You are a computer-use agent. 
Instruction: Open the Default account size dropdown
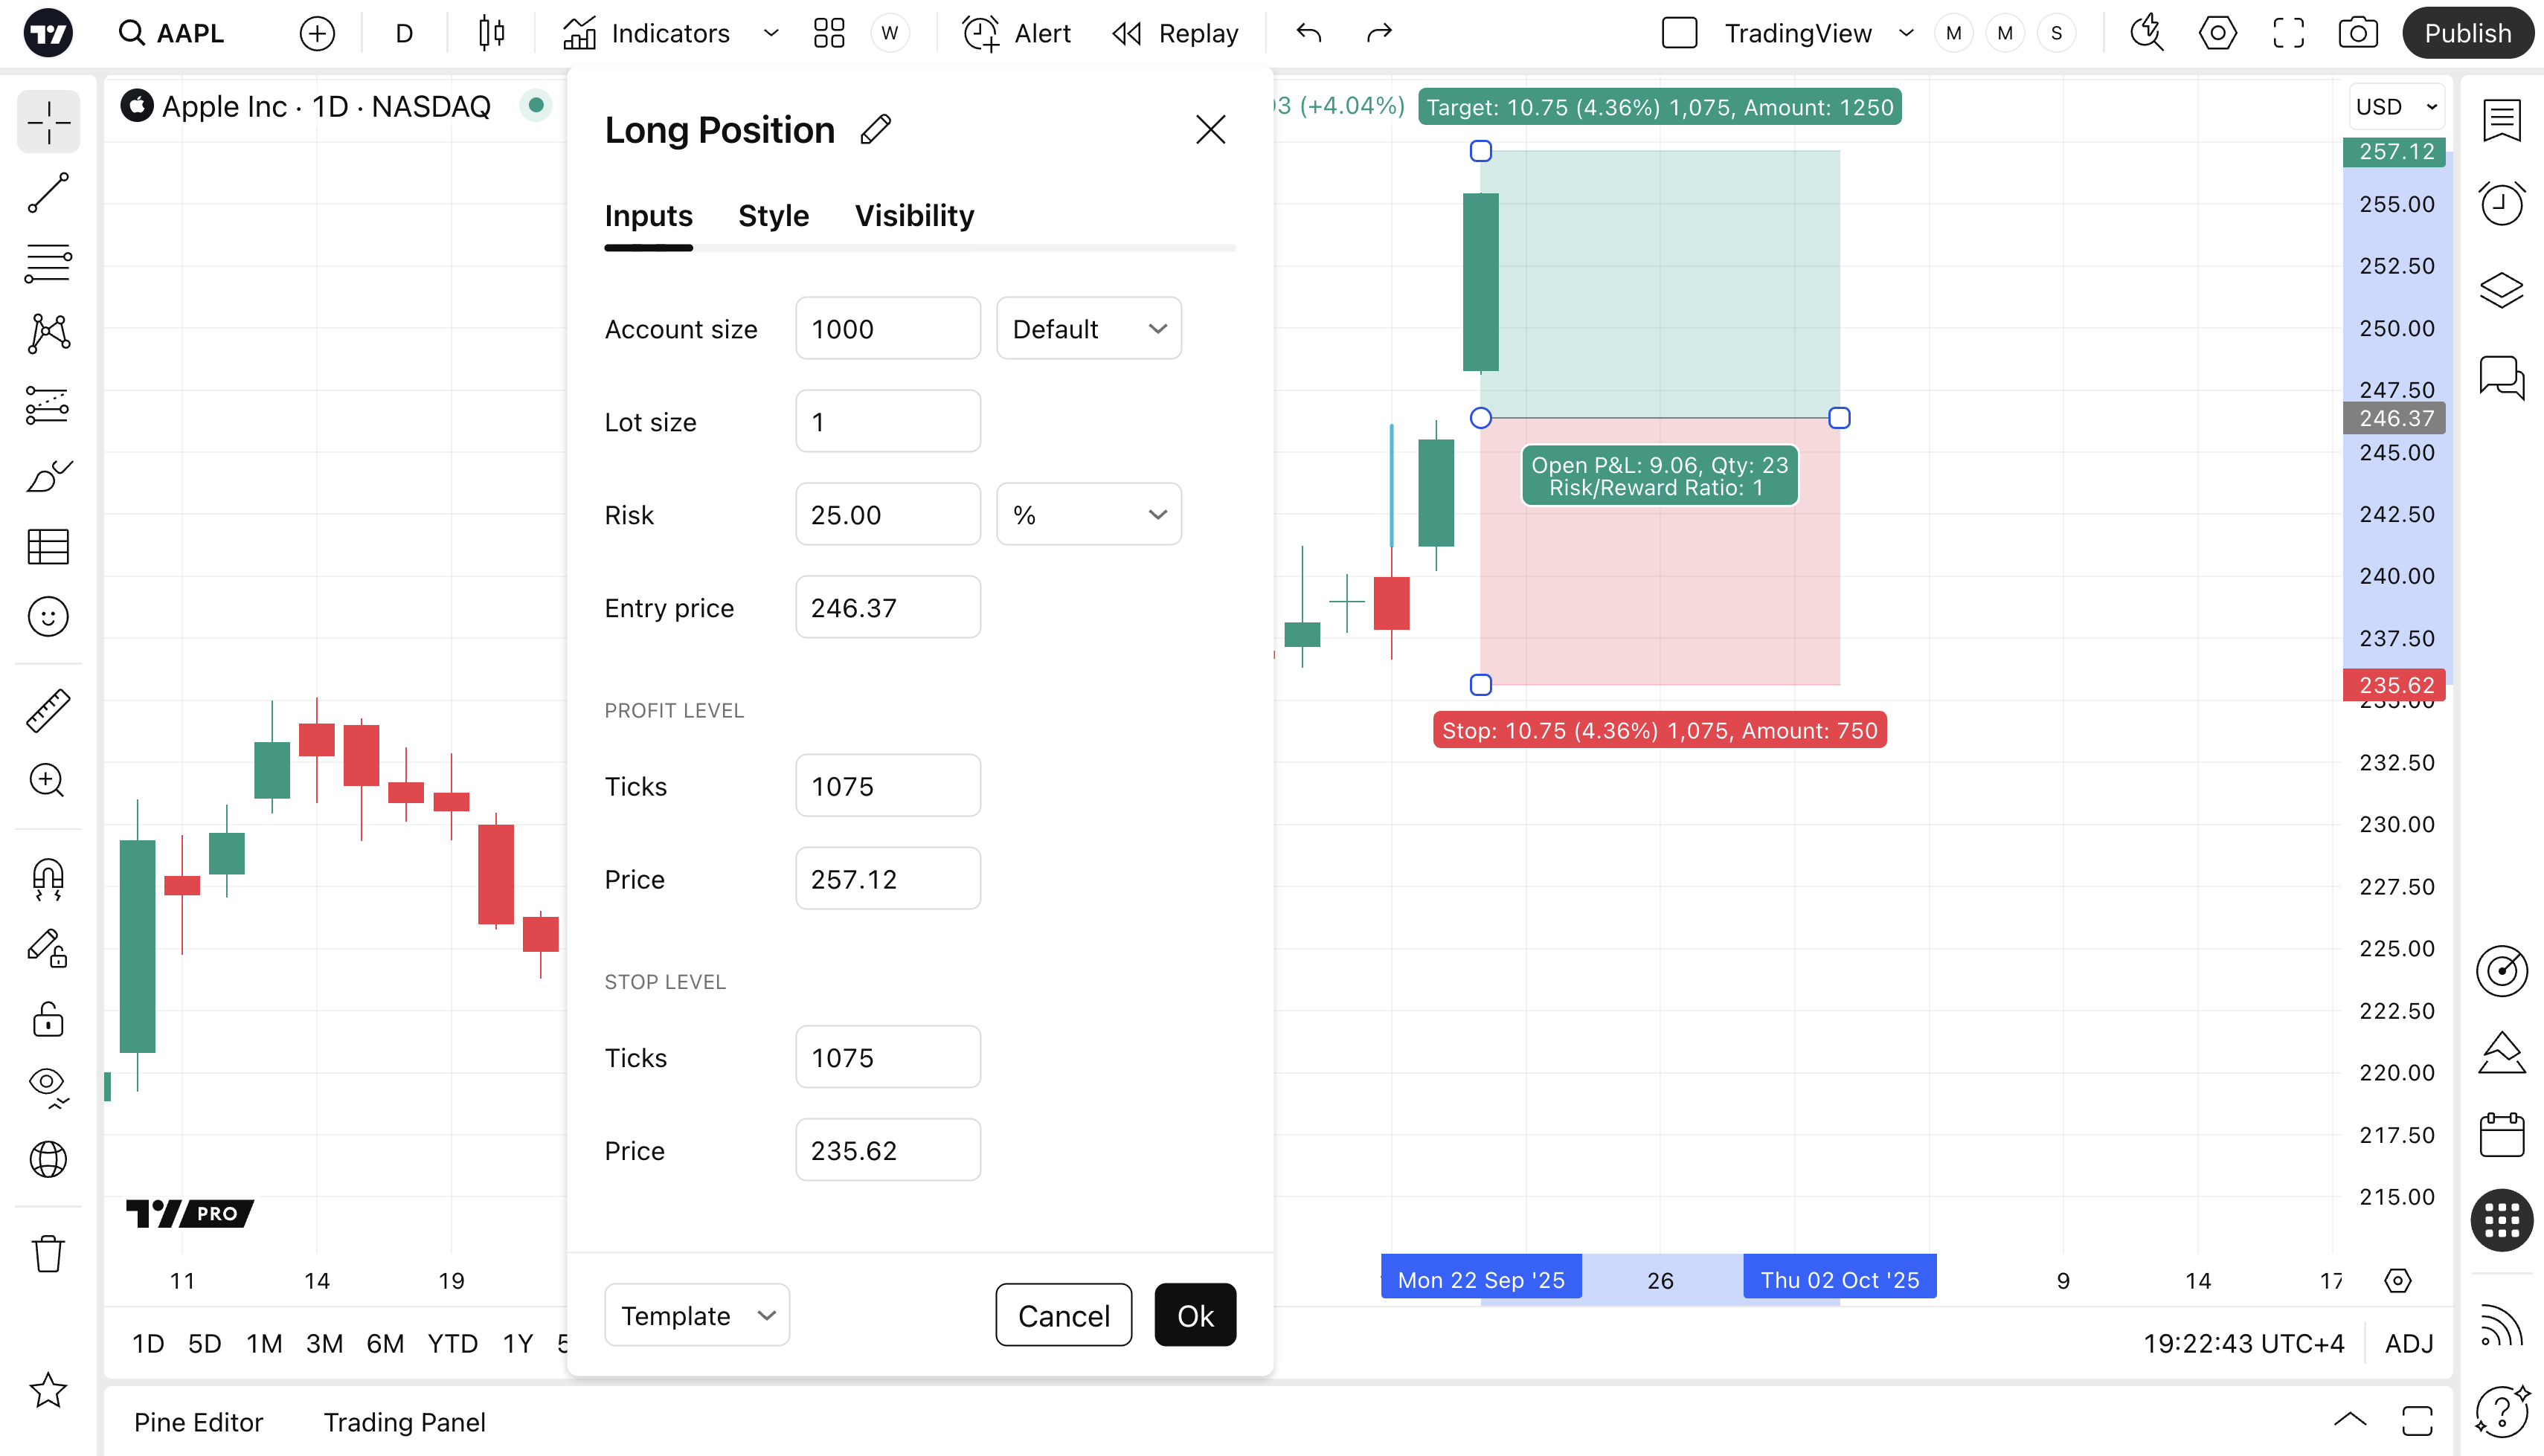tap(1088, 329)
